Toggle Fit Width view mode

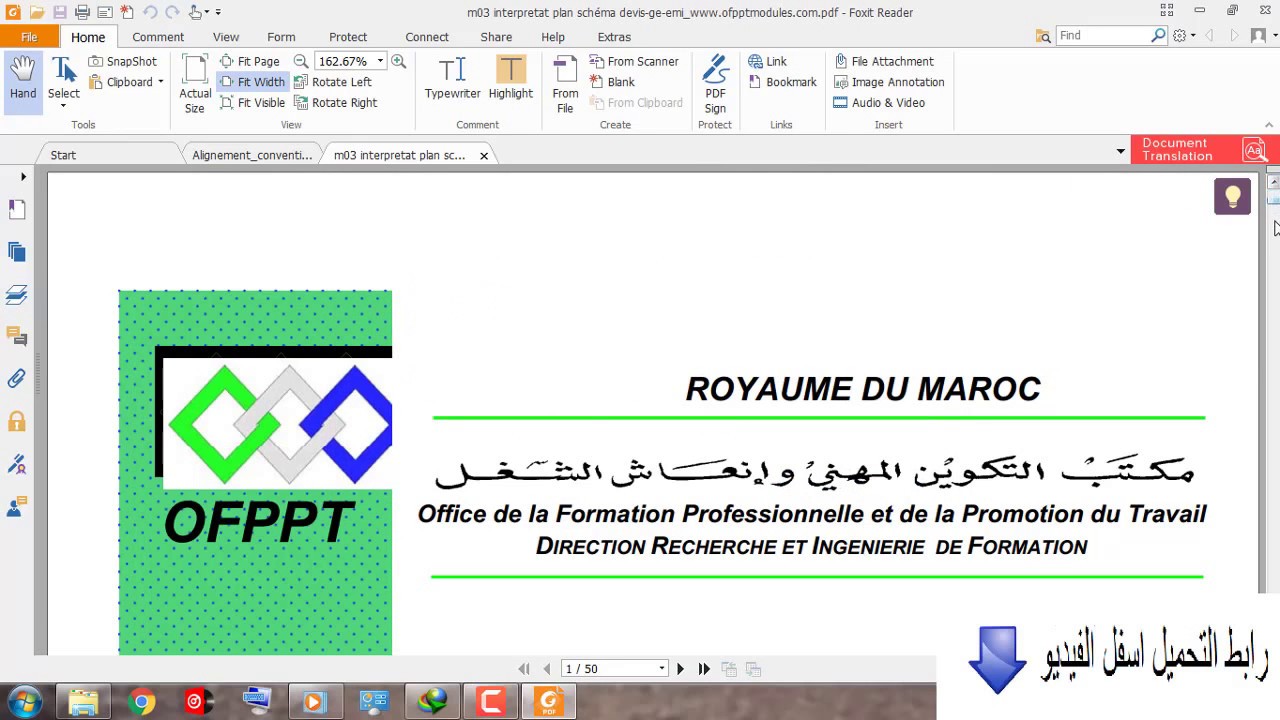point(253,82)
